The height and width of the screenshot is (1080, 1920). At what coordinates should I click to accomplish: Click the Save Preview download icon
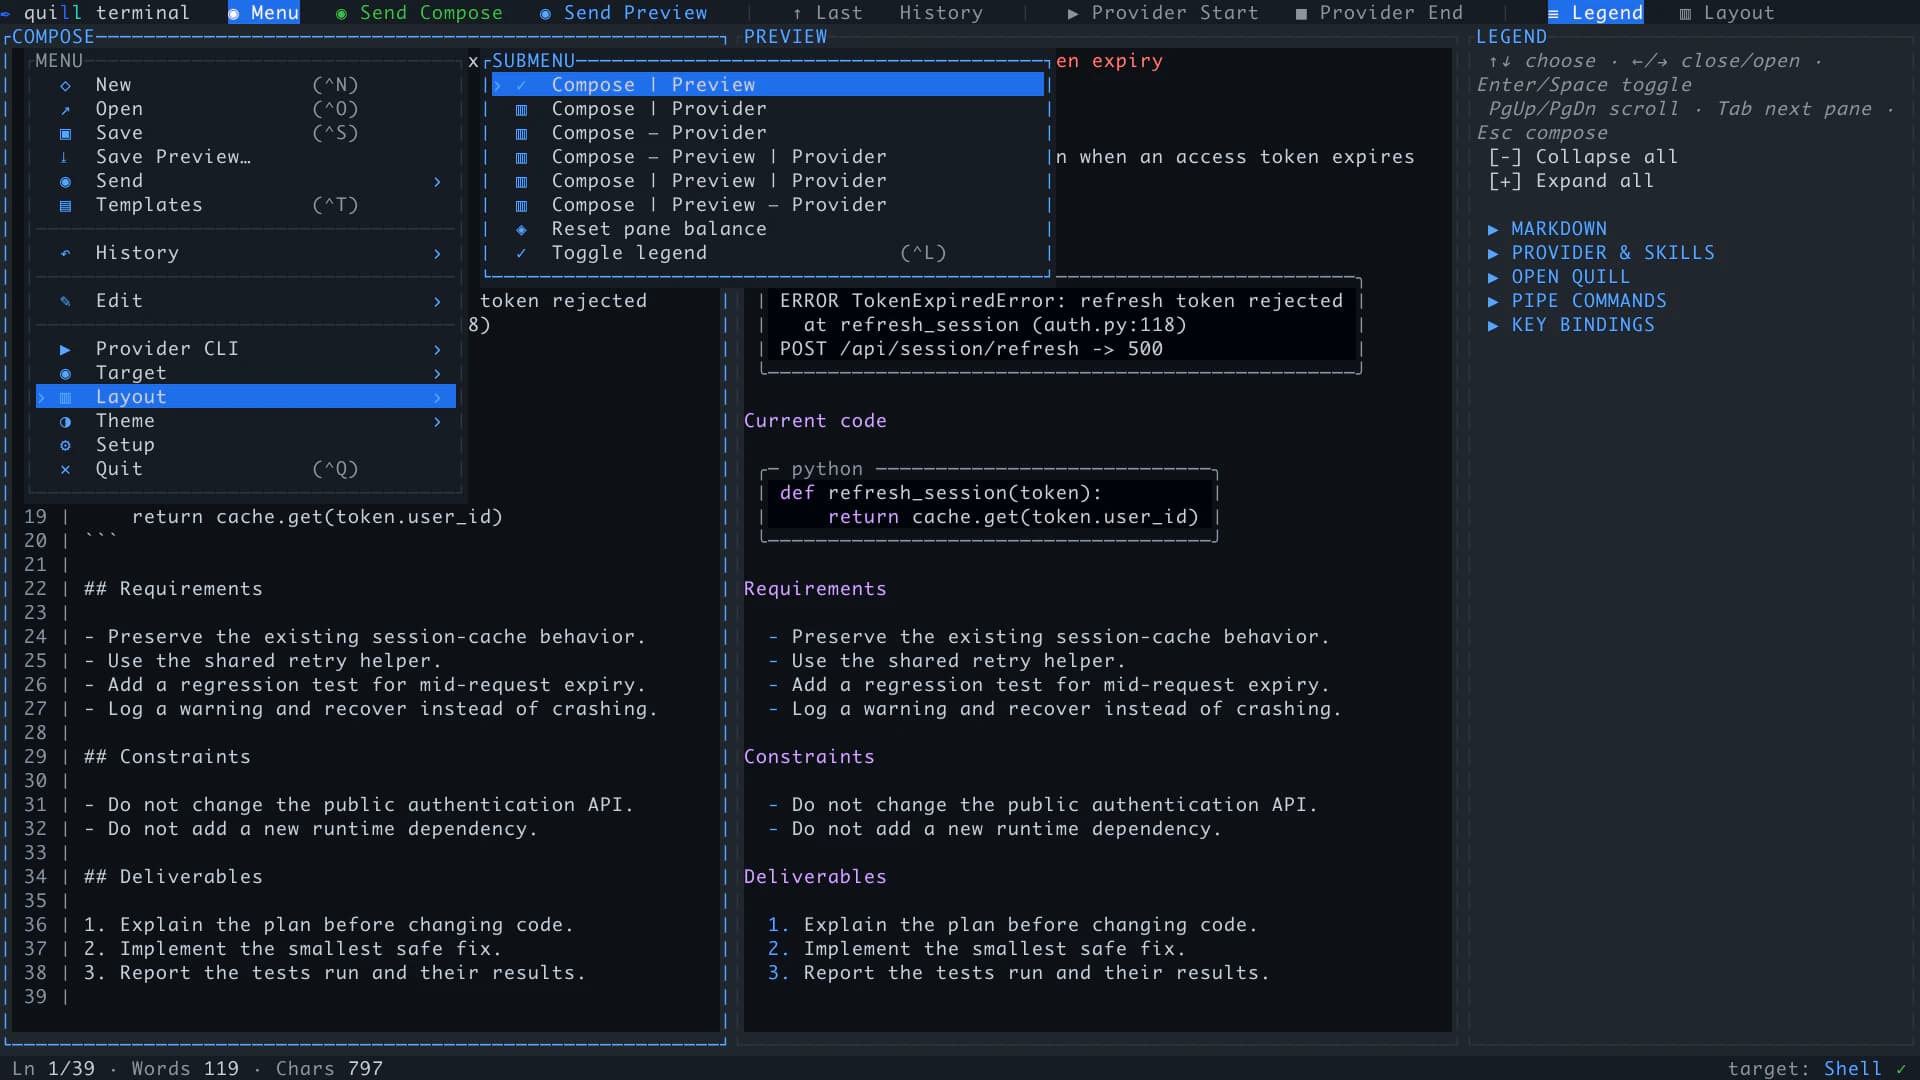point(65,157)
